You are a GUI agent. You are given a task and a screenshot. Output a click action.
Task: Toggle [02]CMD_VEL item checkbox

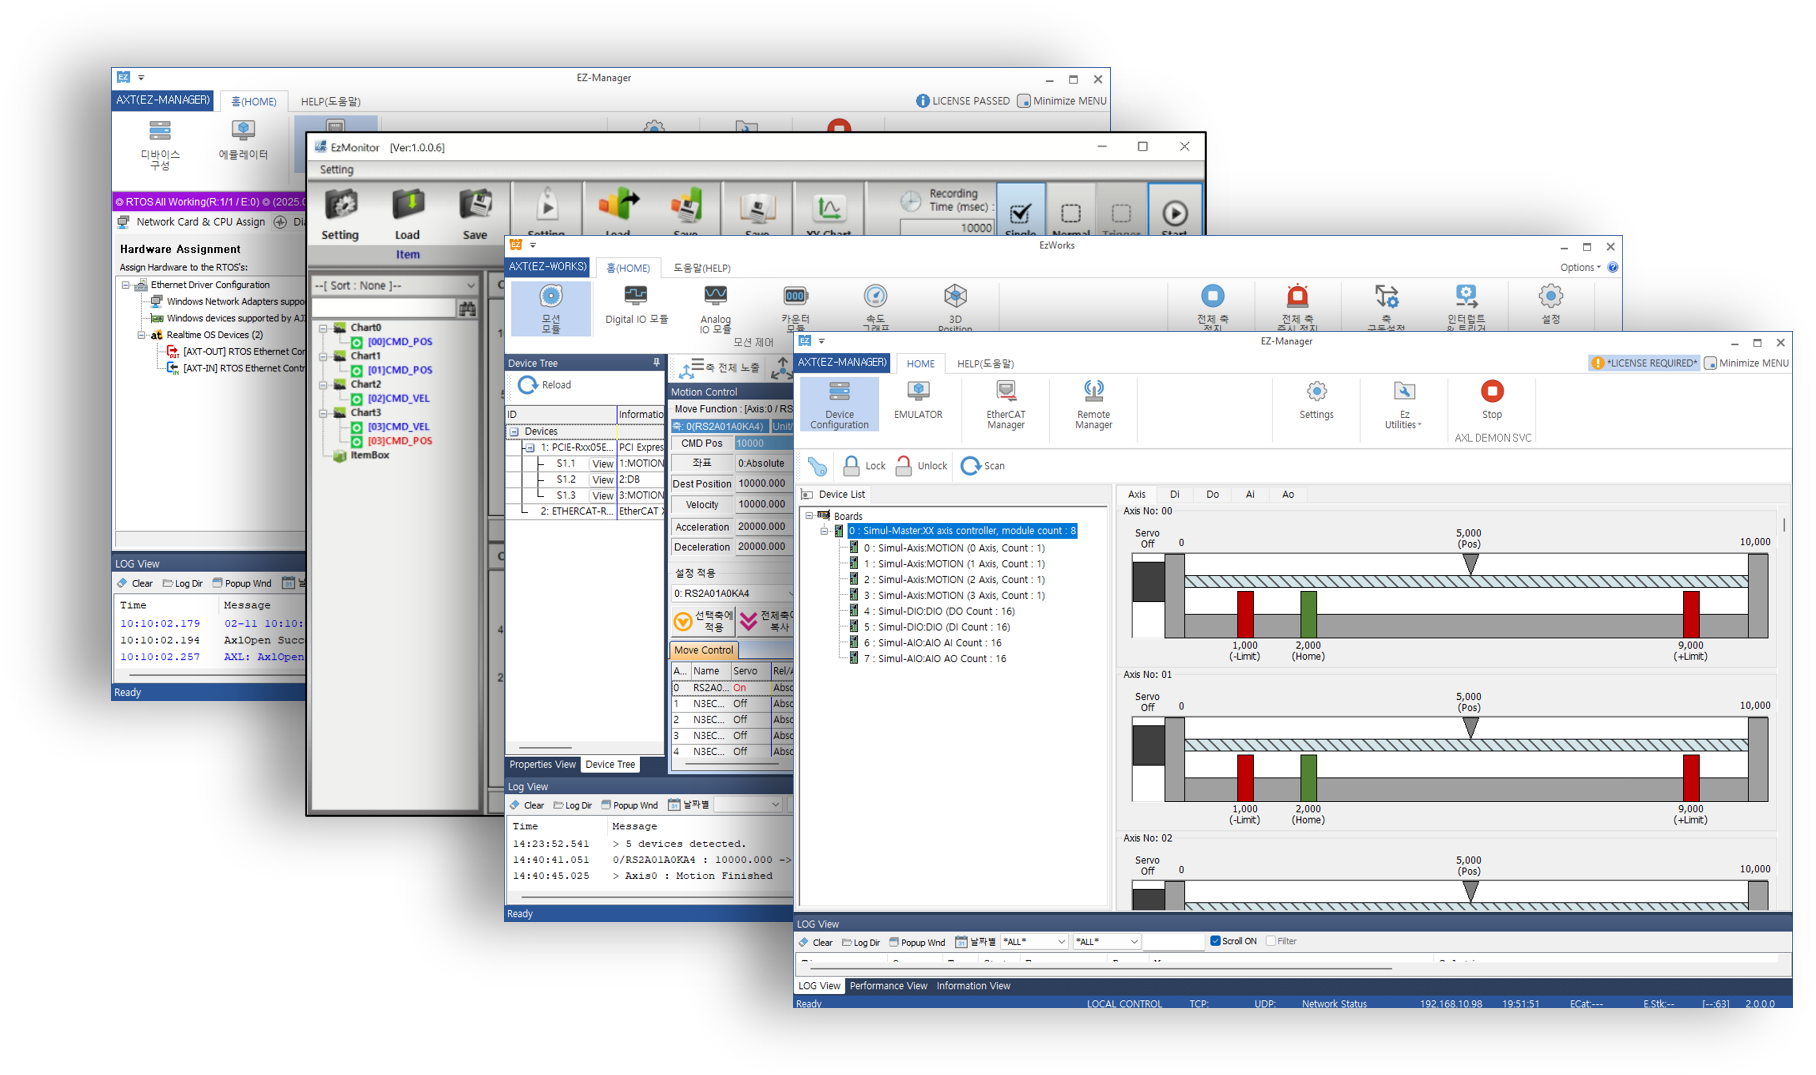pyautogui.click(x=357, y=399)
